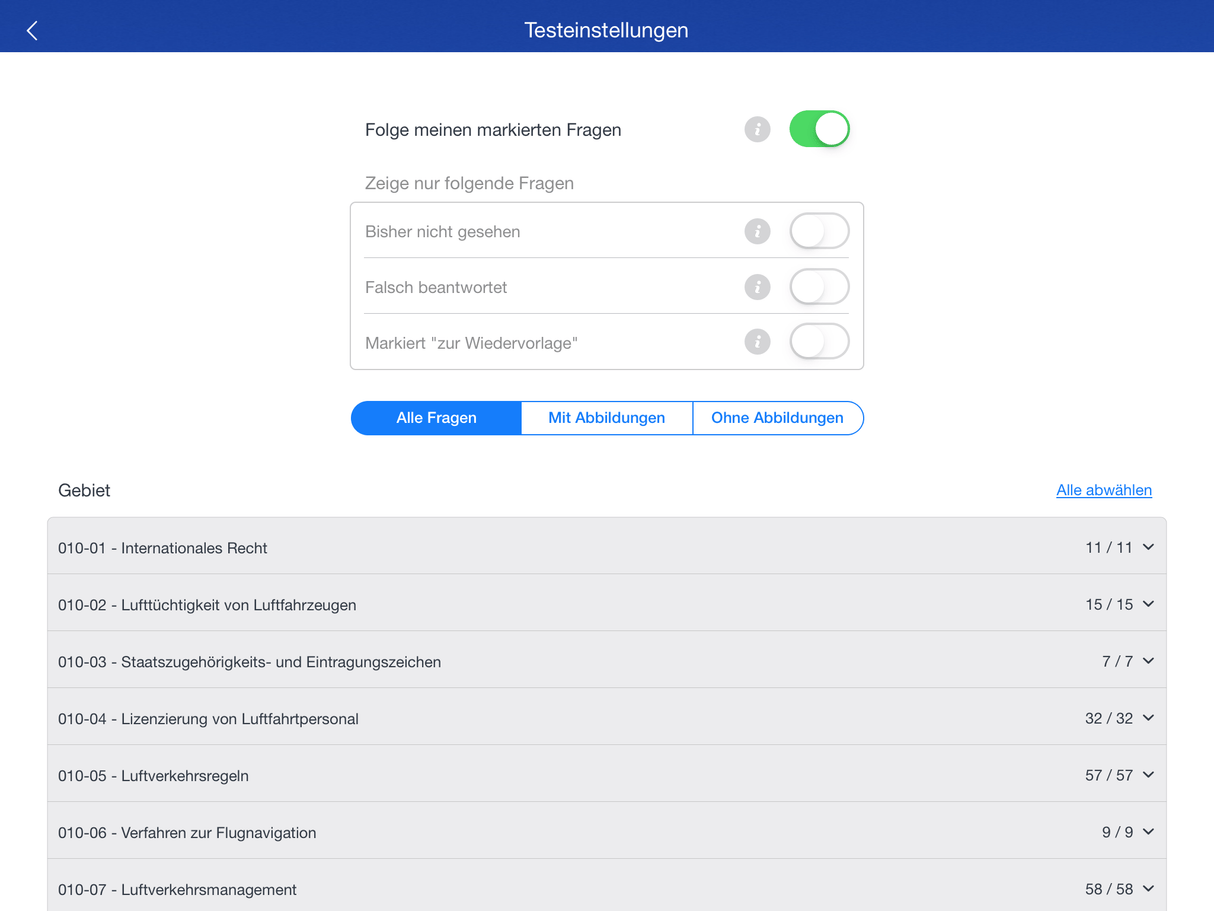
Task: Go back using the top-left arrow
Action: pyautogui.click(x=32, y=30)
